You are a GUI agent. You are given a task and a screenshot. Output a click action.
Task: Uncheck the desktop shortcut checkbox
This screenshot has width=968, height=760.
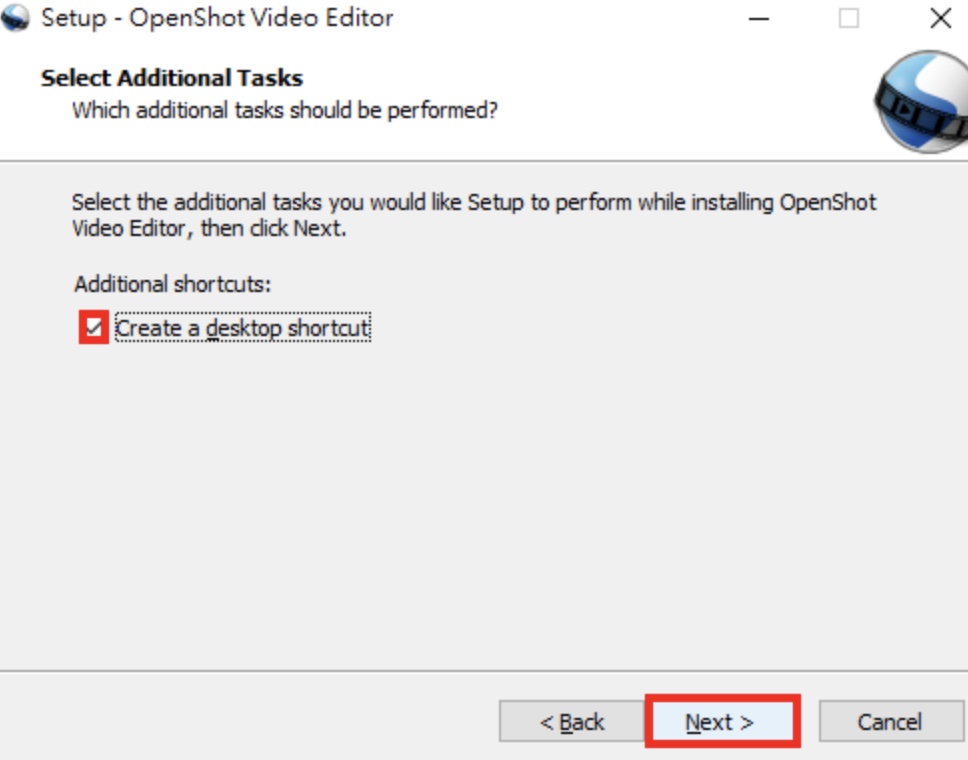tap(94, 327)
